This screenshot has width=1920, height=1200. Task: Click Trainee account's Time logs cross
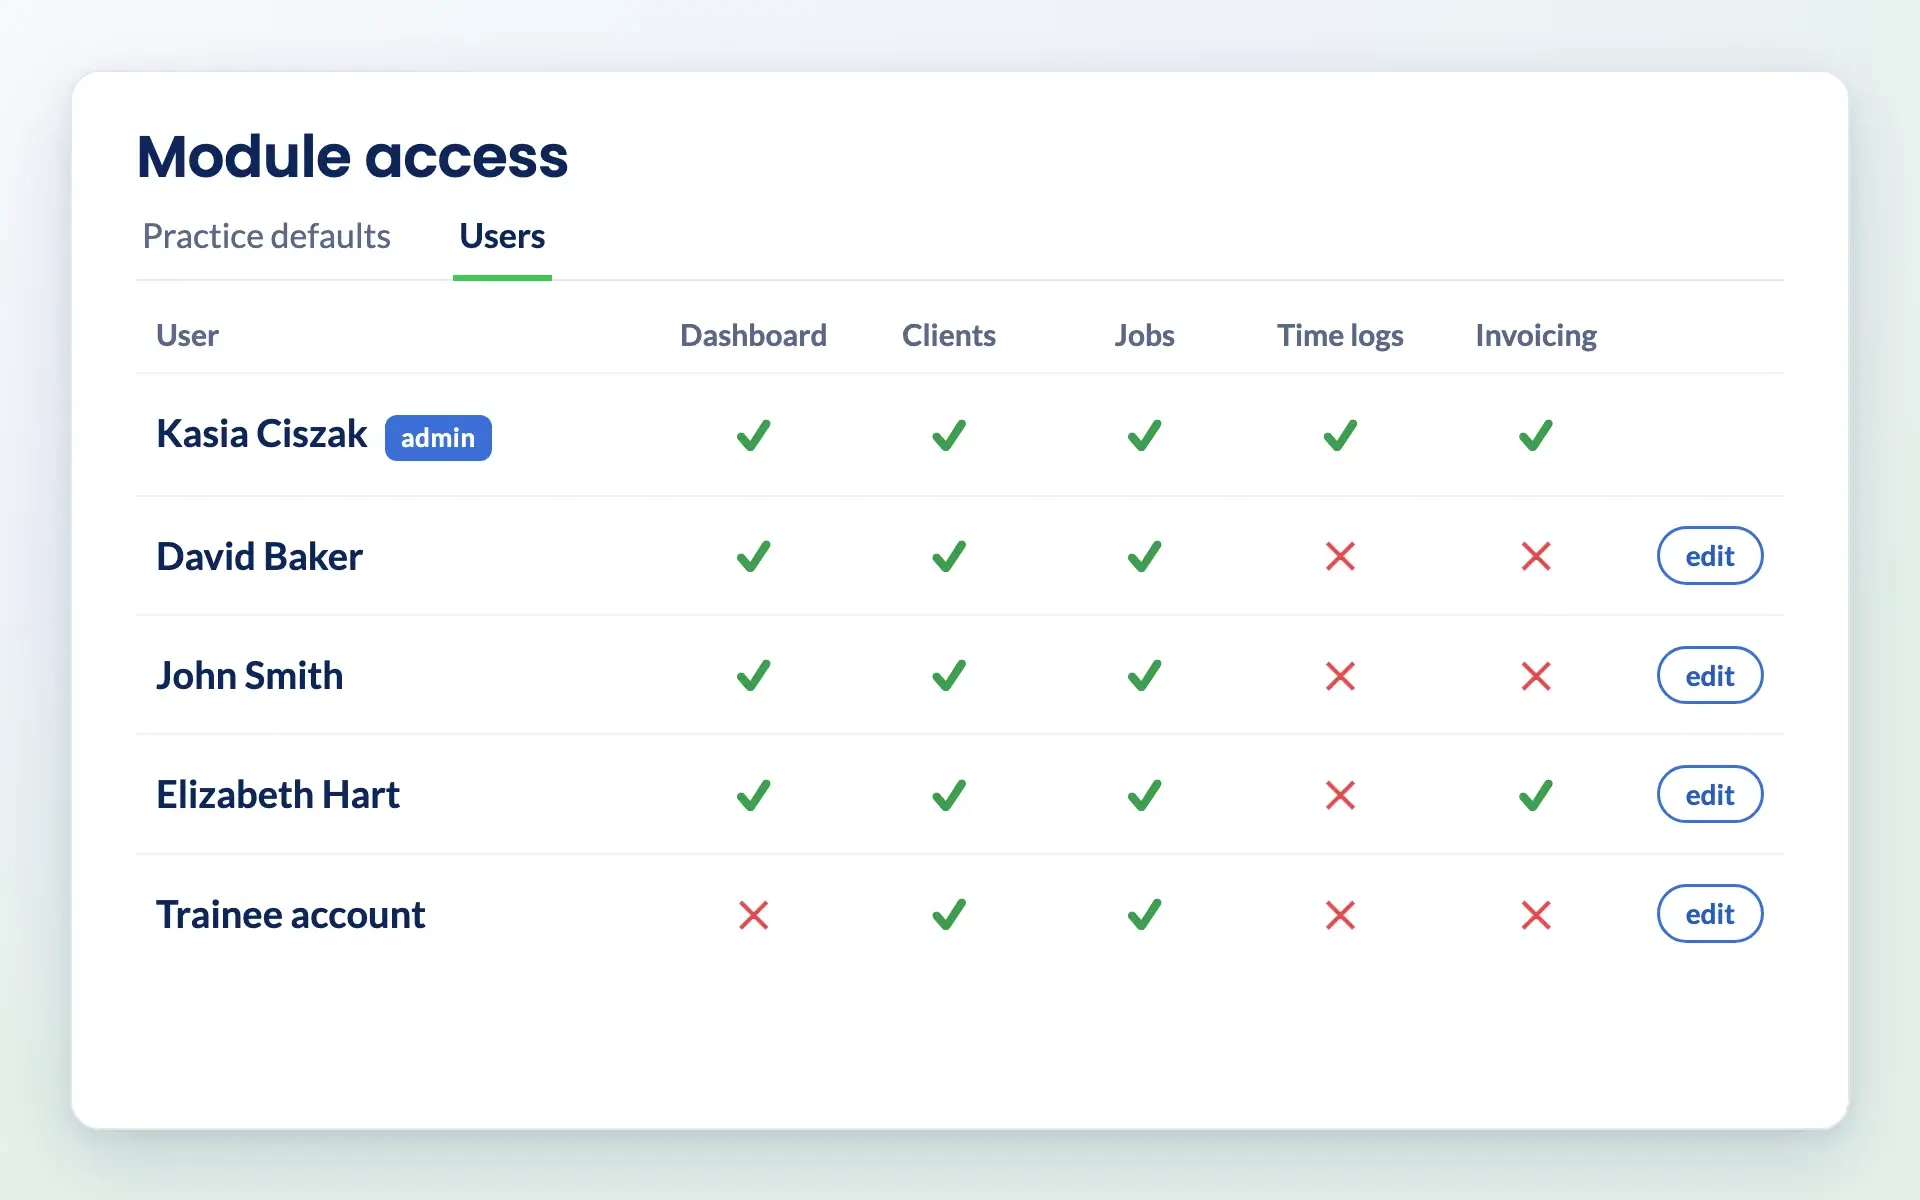(x=1340, y=915)
